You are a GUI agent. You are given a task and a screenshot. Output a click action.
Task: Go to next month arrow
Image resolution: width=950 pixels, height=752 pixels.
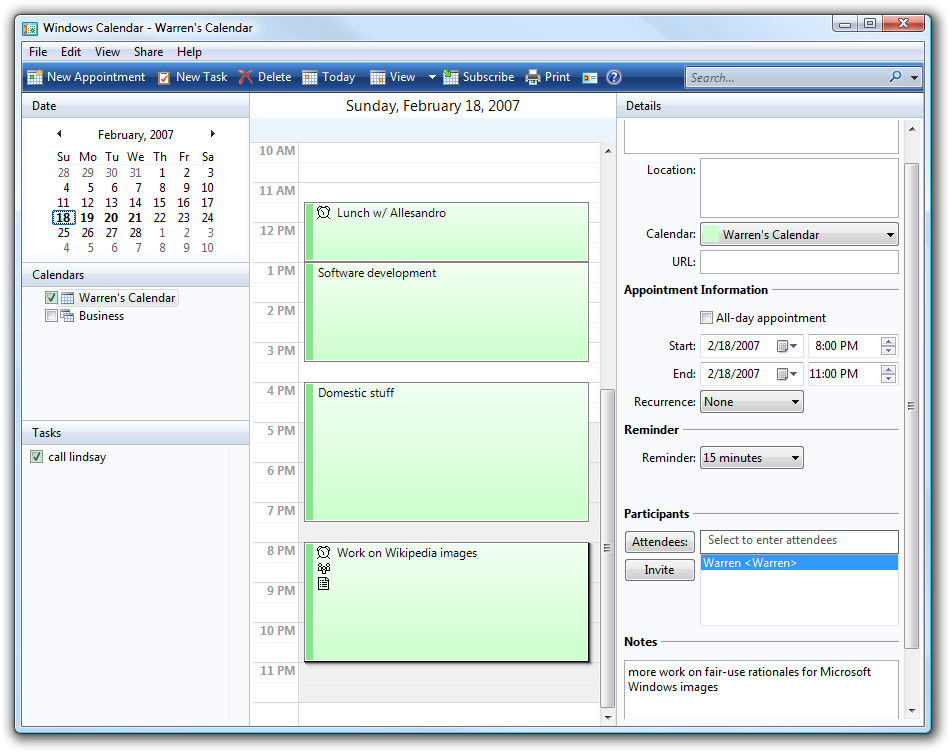point(213,133)
